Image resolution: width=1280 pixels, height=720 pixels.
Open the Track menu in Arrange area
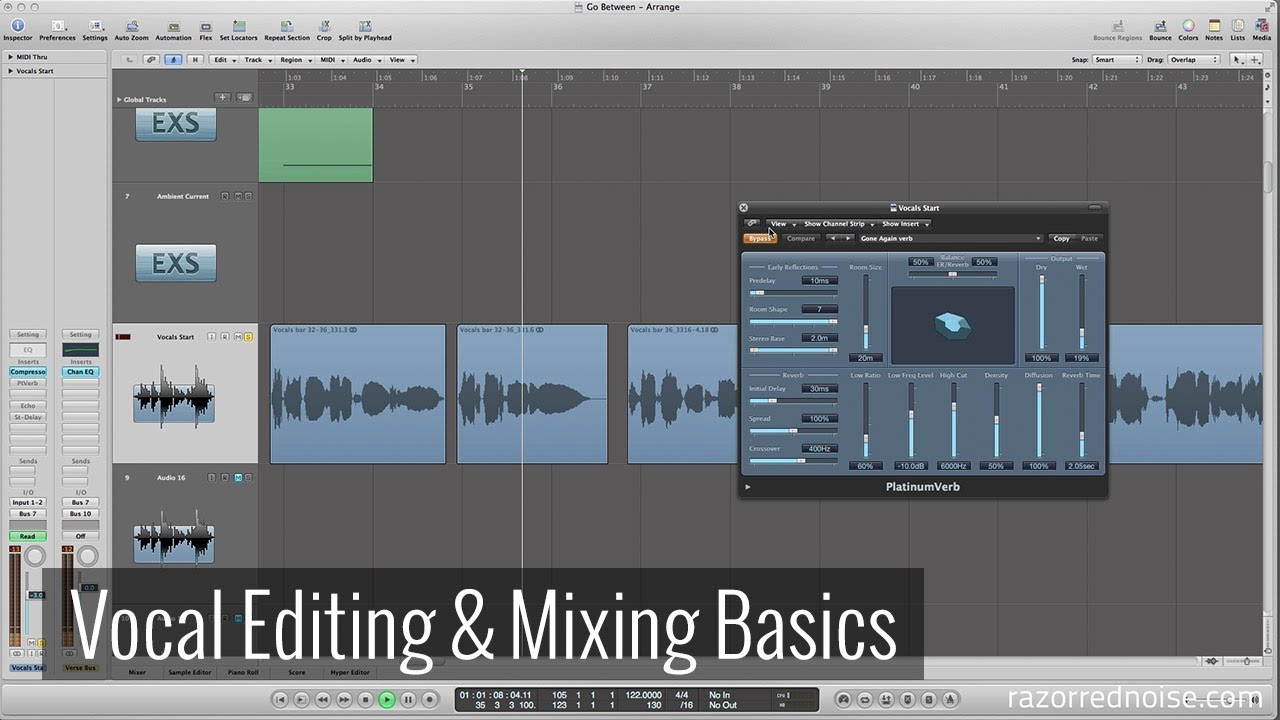coord(256,60)
